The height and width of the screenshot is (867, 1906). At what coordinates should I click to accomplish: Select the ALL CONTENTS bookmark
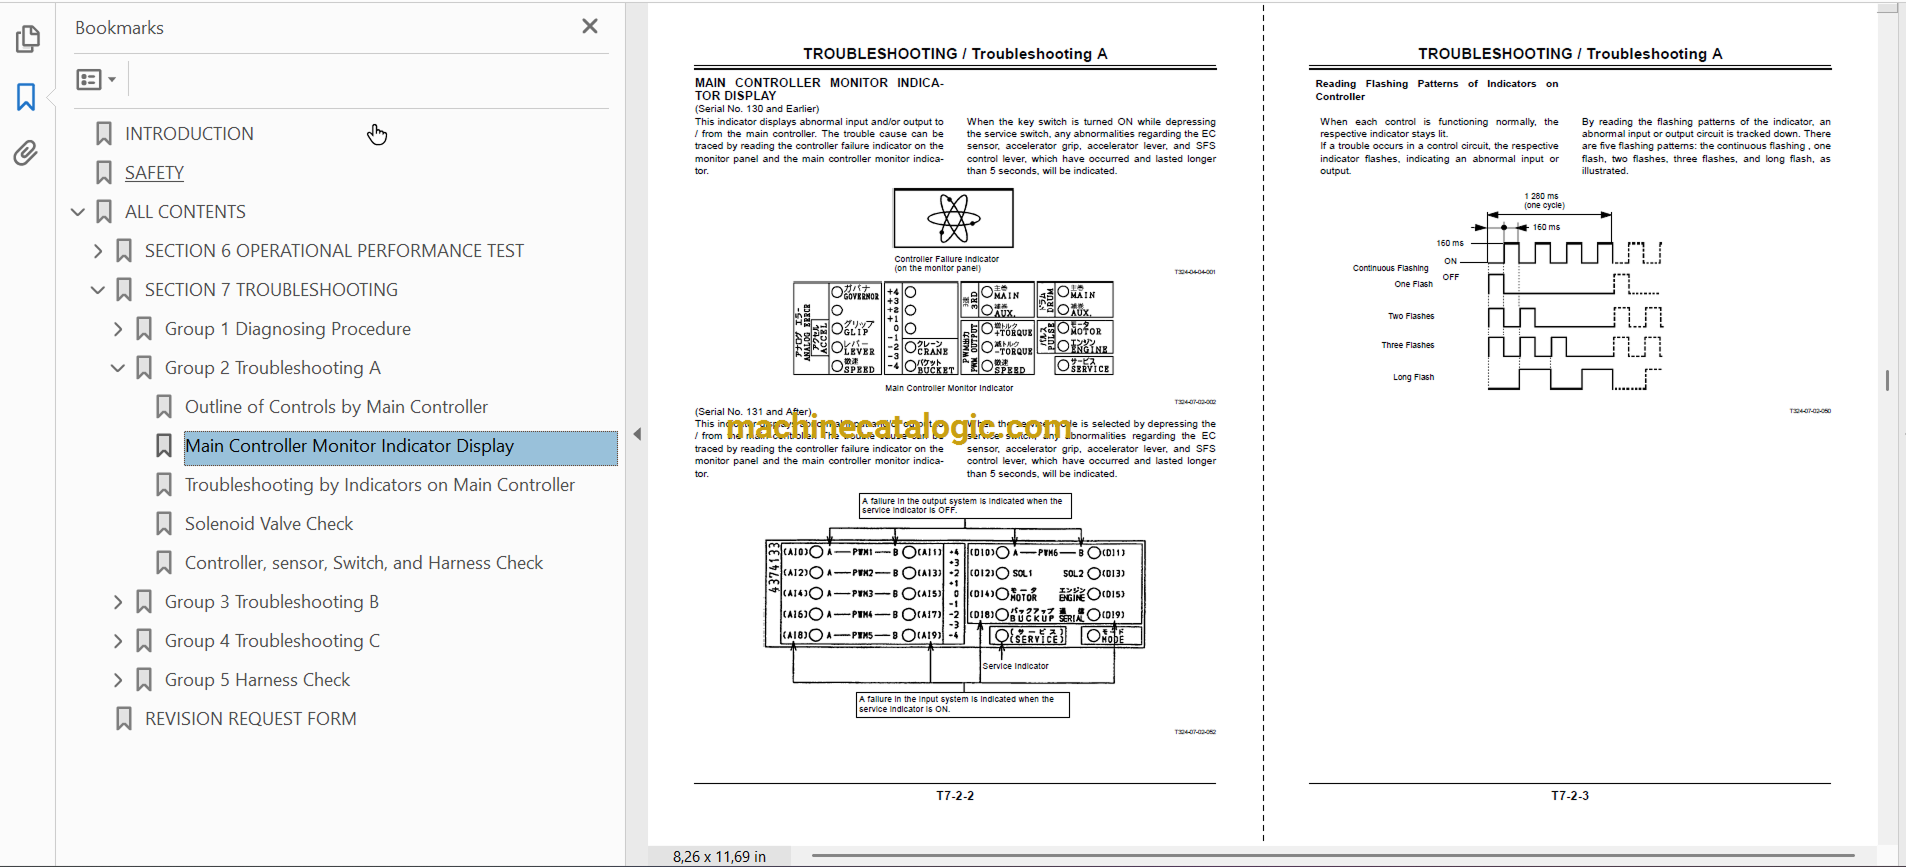[185, 211]
